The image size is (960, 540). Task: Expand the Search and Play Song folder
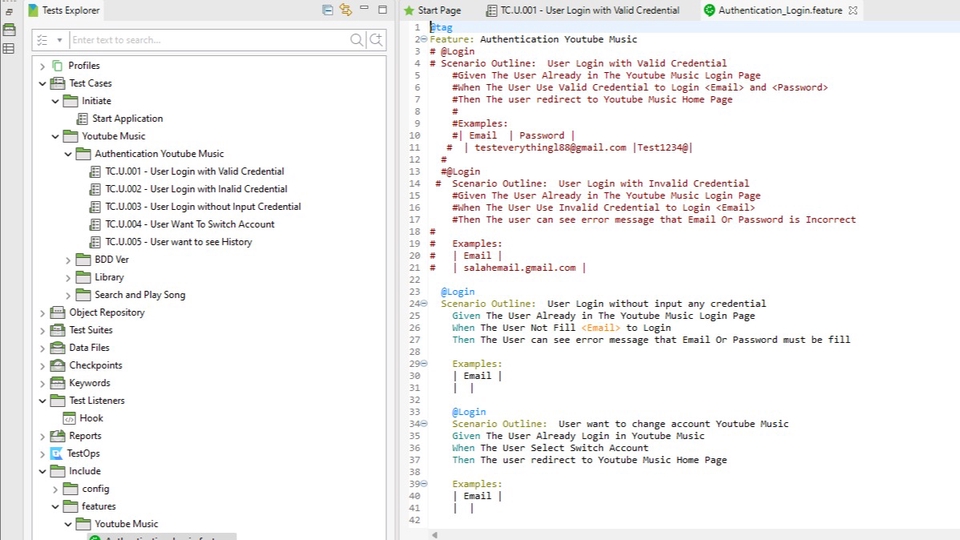point(68,295)
